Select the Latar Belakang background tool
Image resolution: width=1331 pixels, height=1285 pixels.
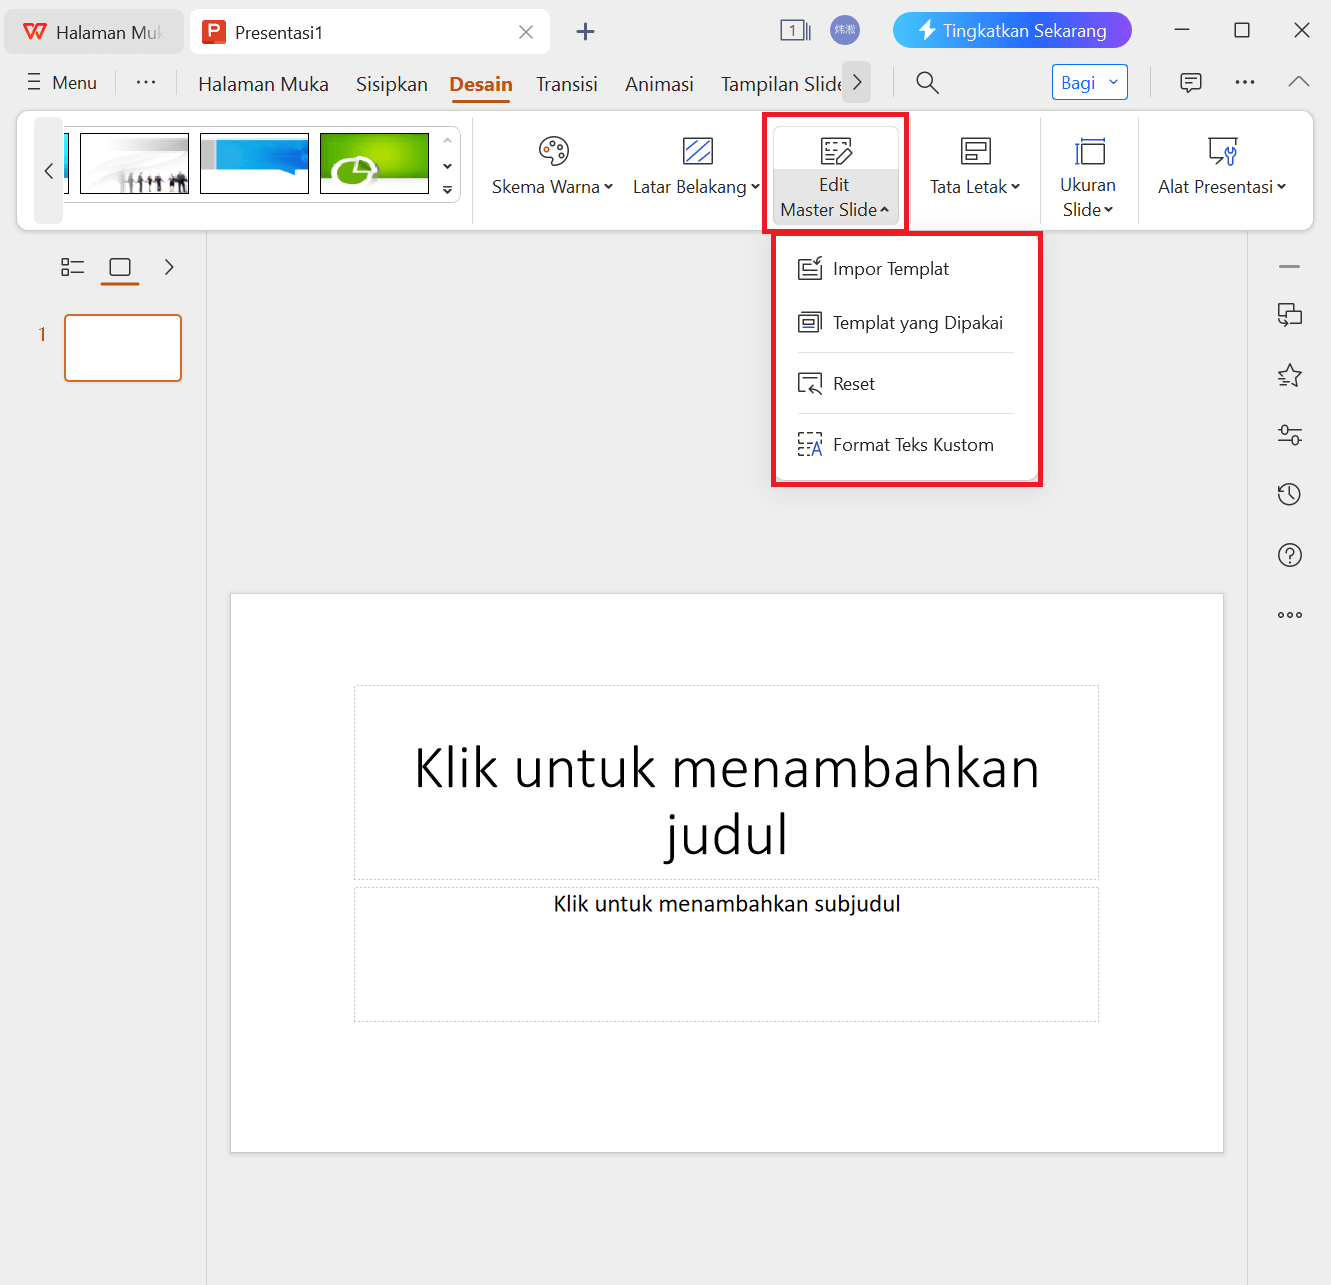694,166
